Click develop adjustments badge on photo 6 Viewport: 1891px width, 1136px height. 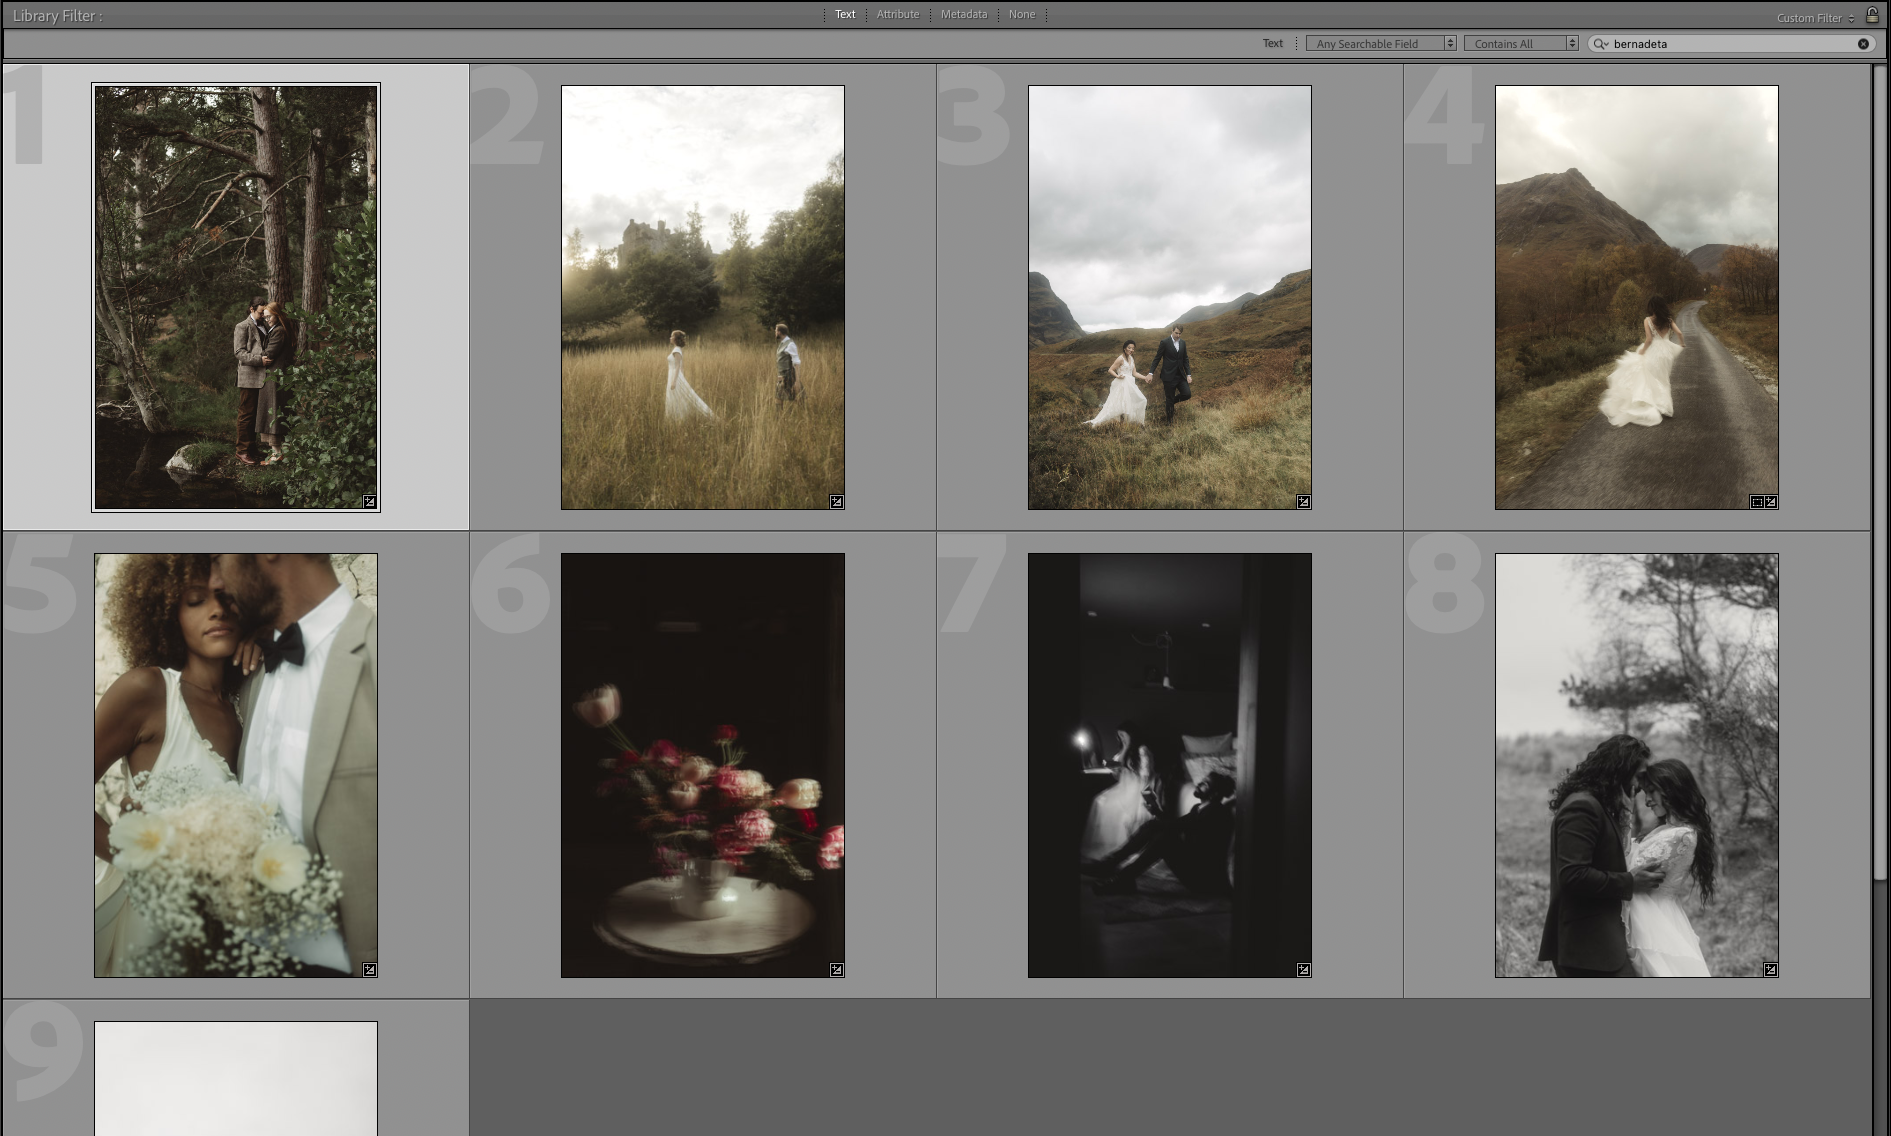(837, 970)
